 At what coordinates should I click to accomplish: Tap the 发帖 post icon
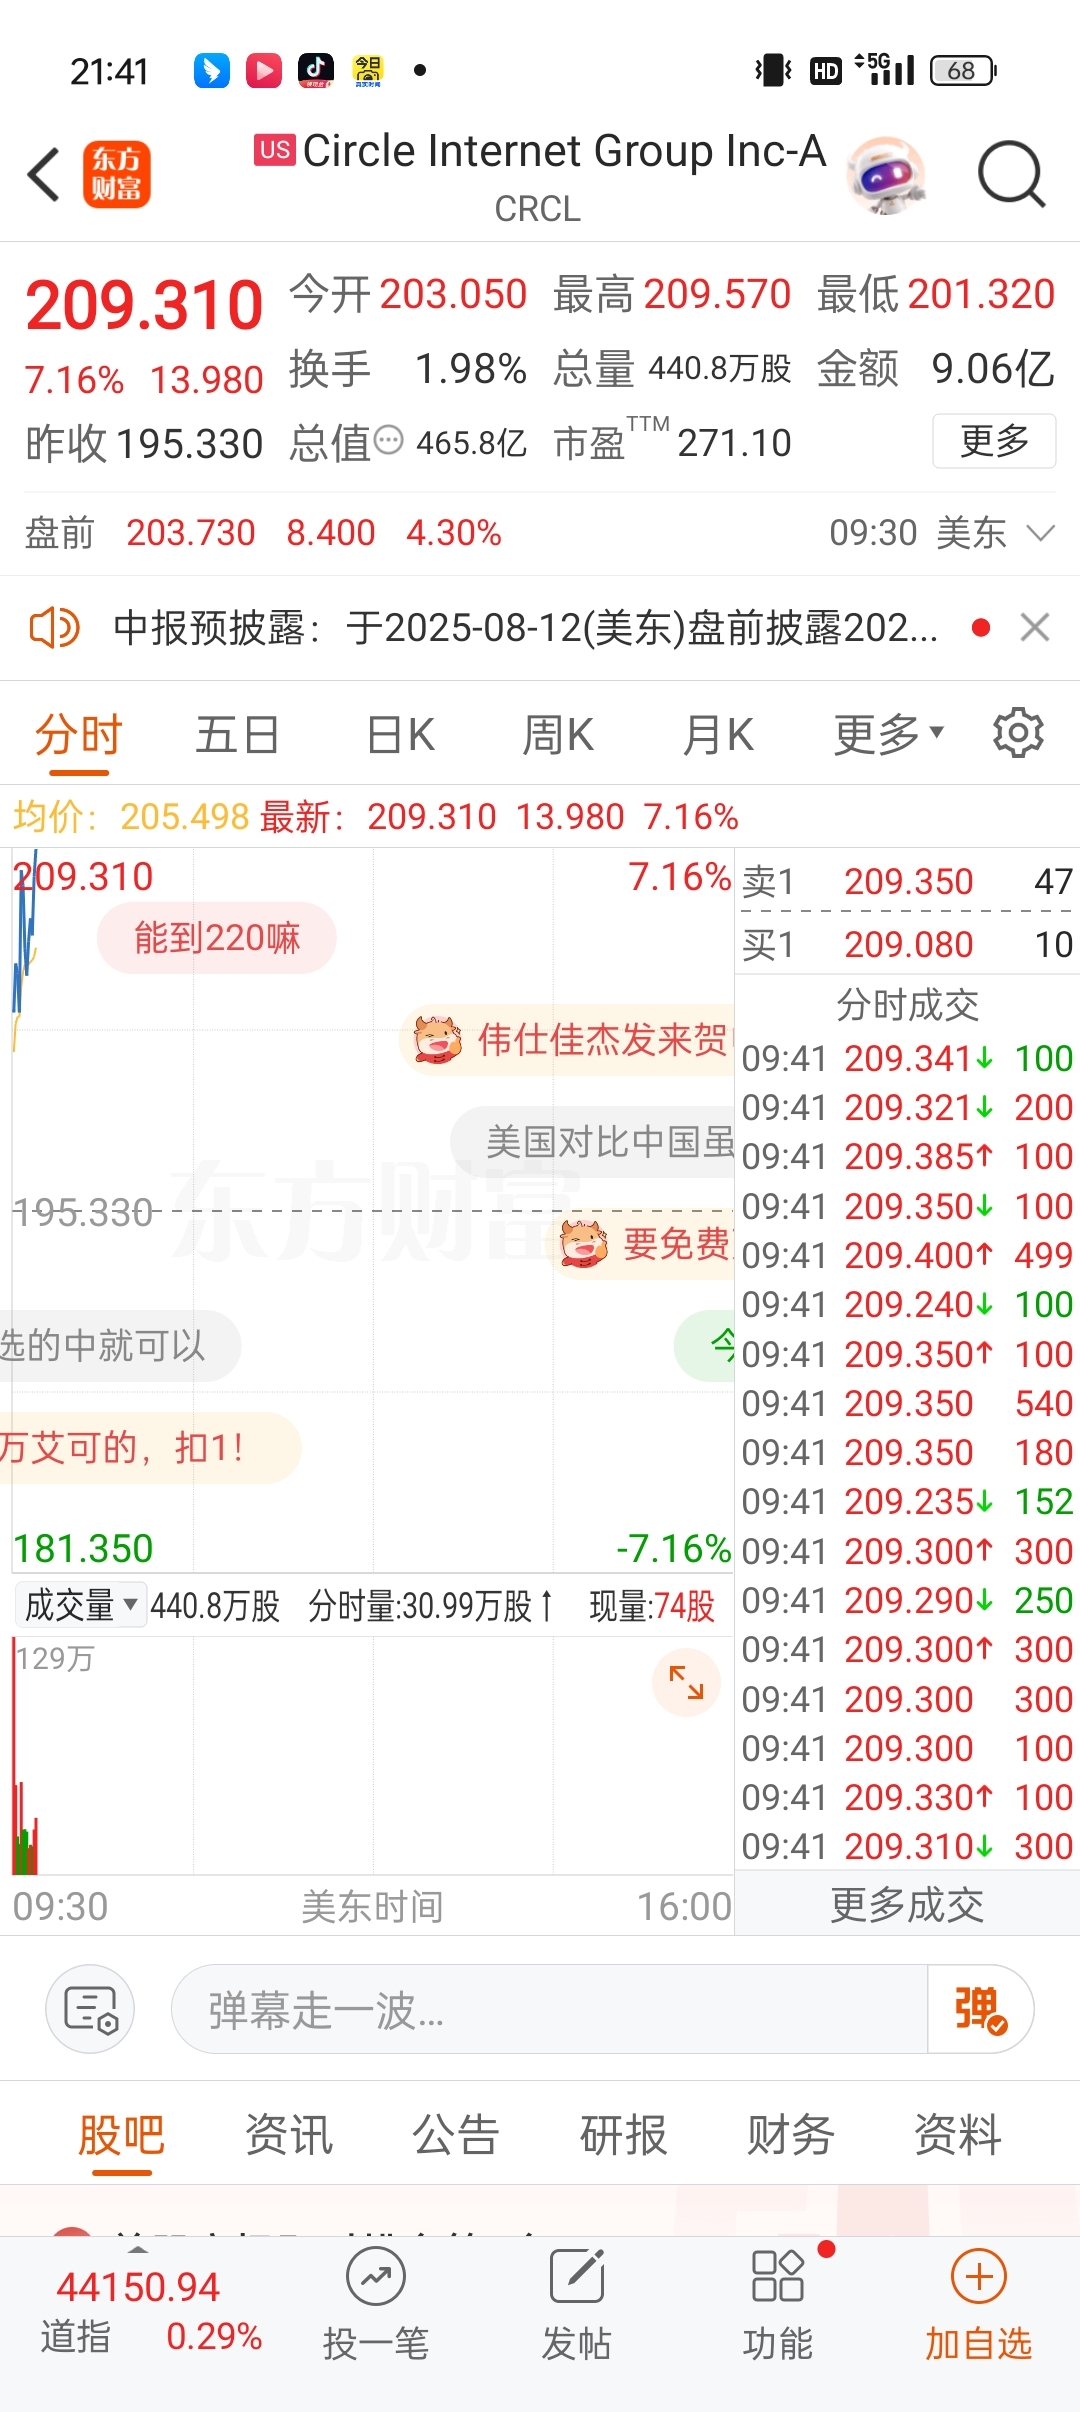[577, 2305]
